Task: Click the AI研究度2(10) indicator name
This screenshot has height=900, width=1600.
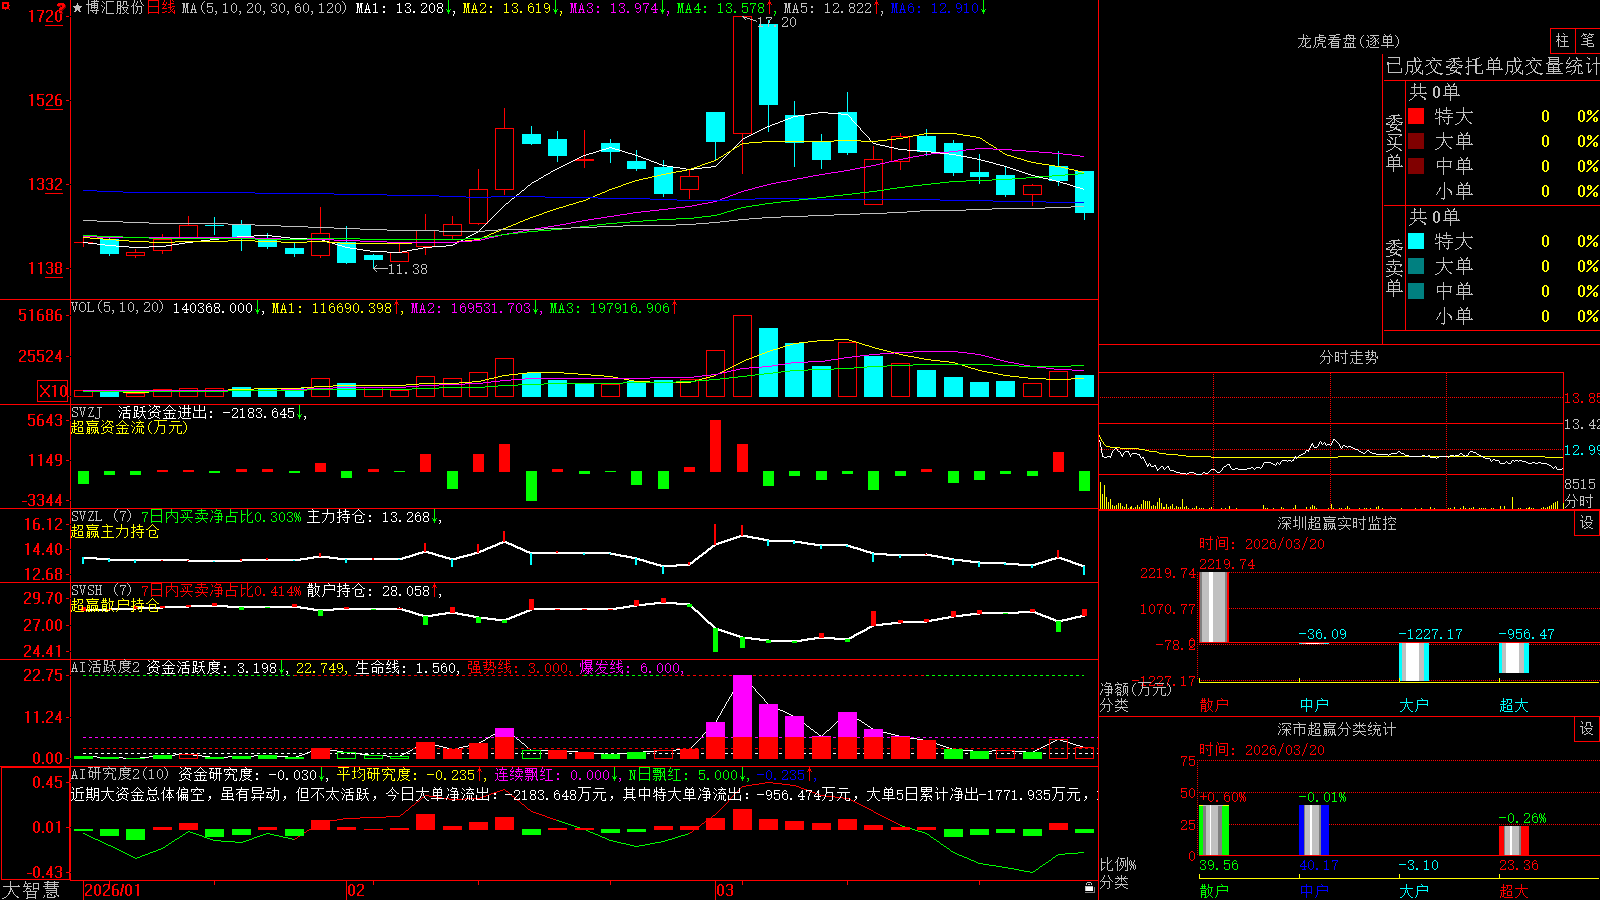Action: pyautogui.click(x=121, y=774)
